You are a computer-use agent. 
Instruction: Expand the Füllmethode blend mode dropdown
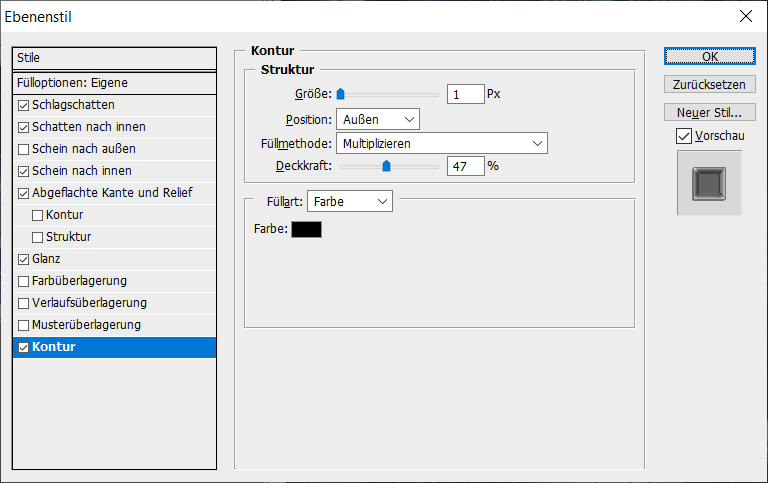[x=441, y=143]
